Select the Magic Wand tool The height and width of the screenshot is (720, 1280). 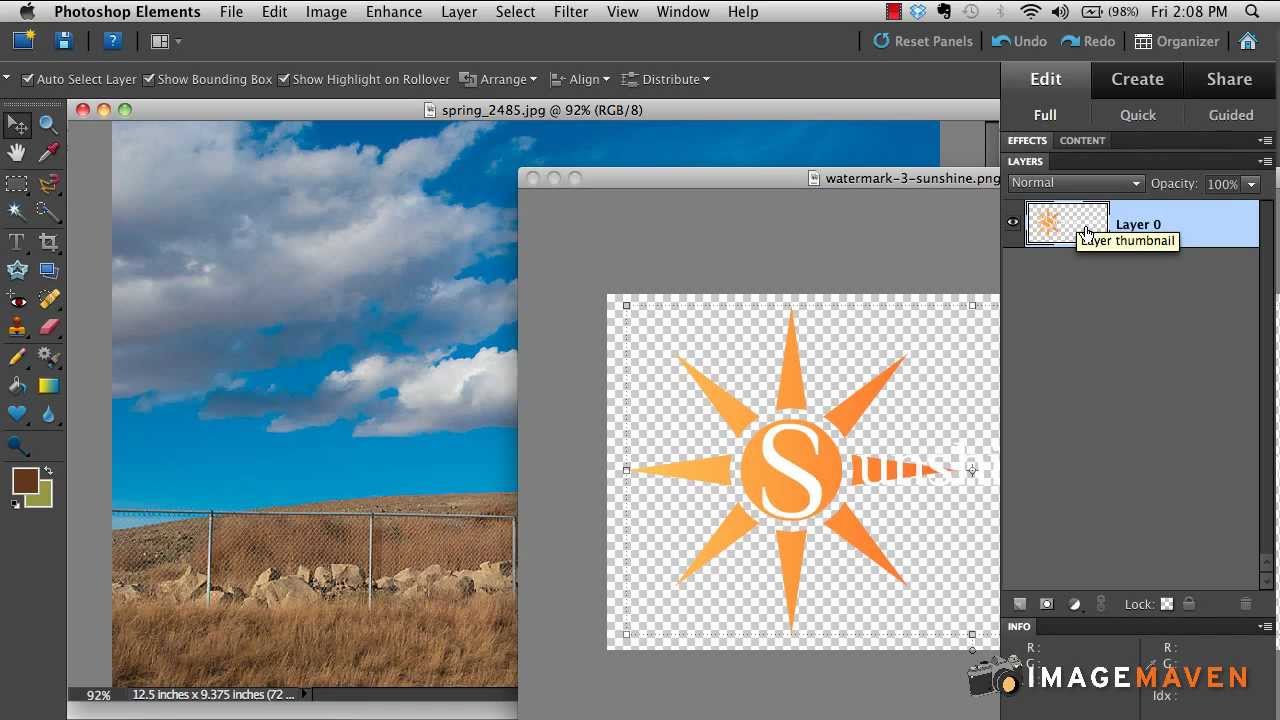click(17, 211)
